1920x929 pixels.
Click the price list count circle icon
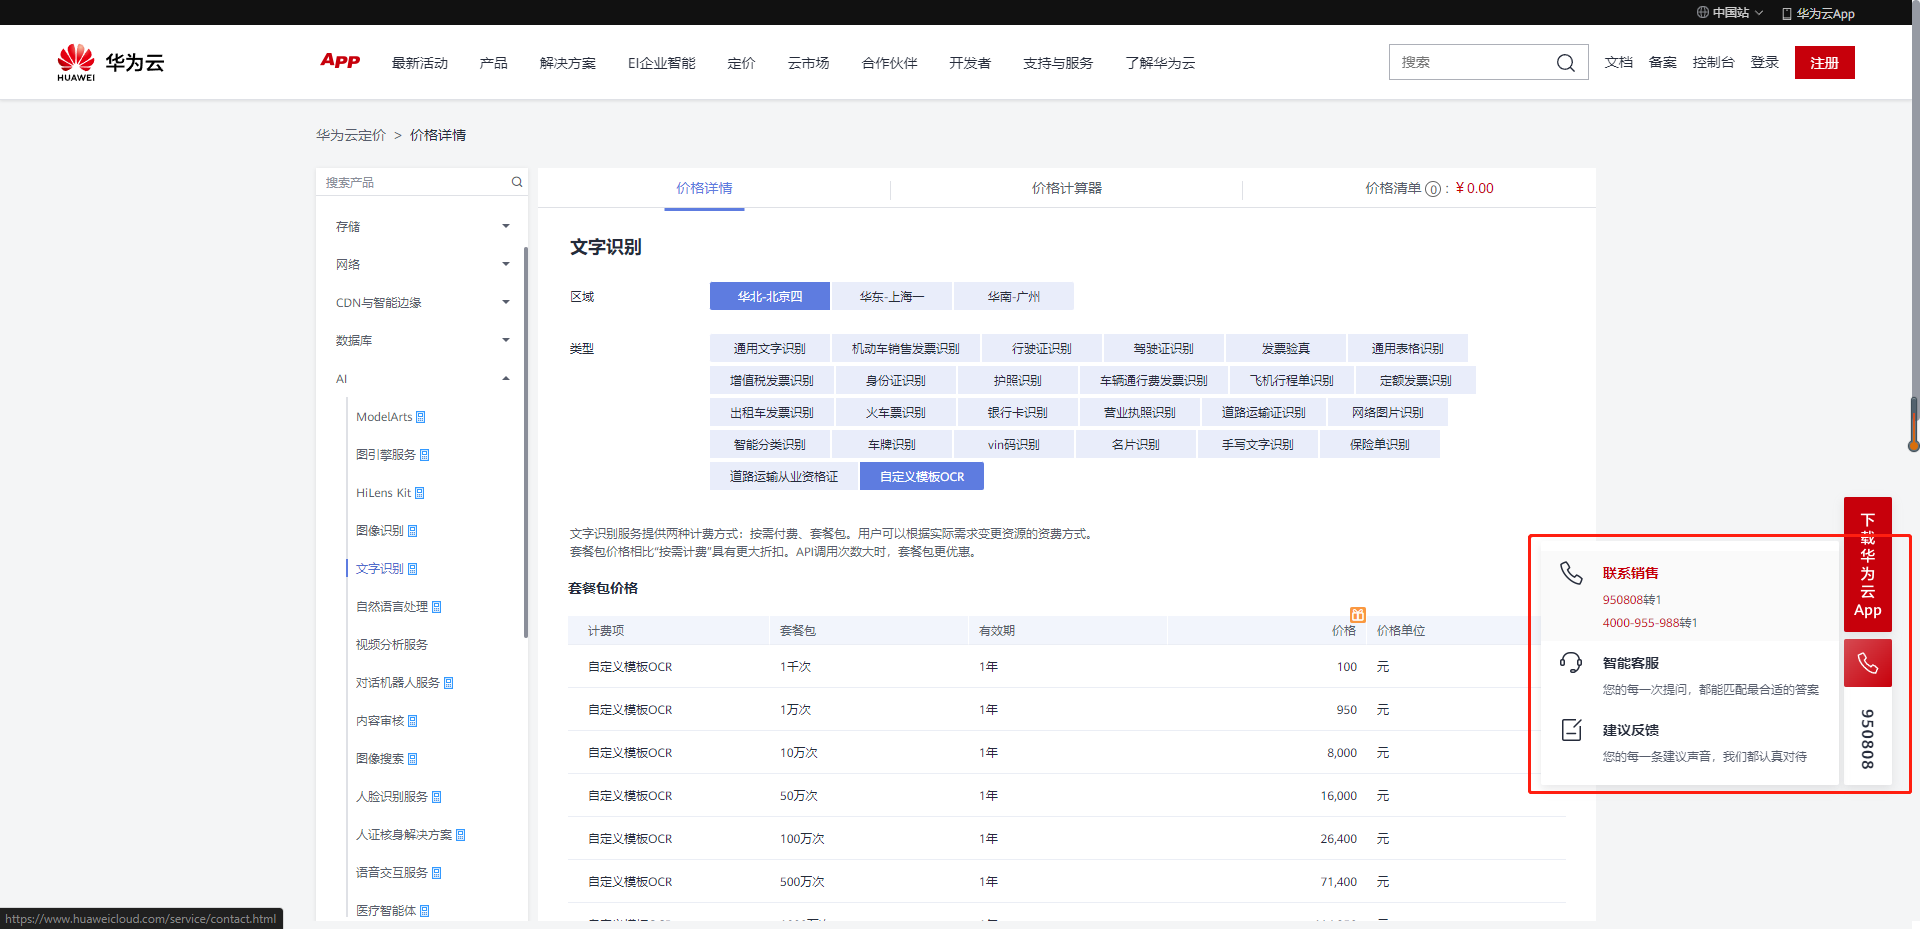tap(1433, 189)
